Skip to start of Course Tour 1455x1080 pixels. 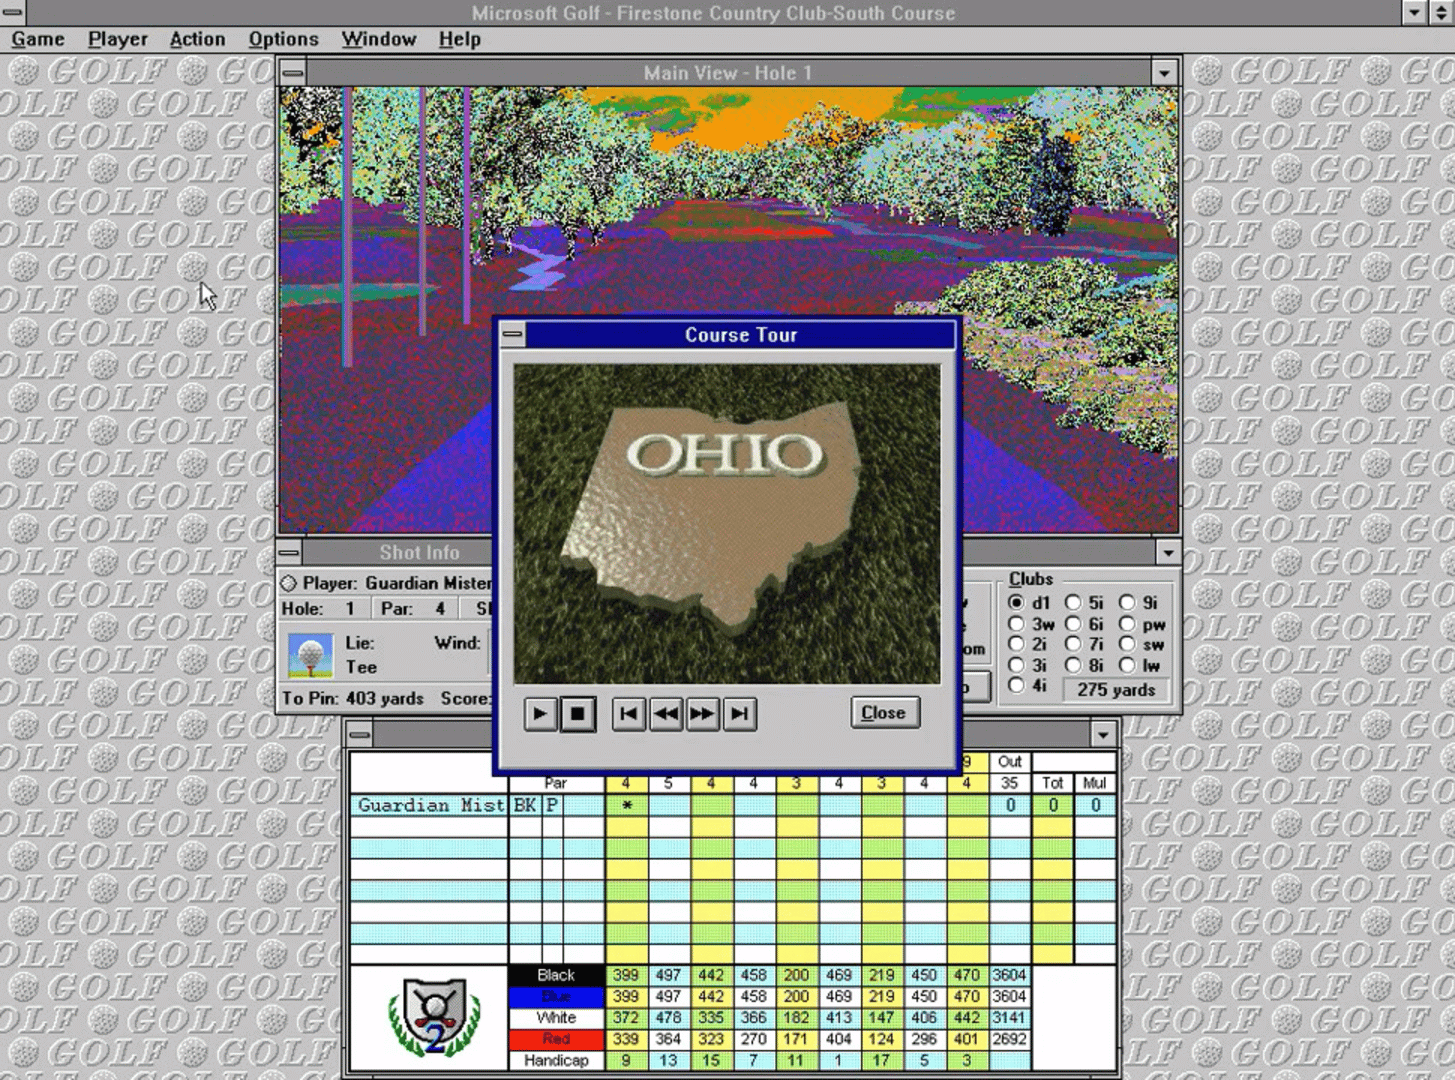(x=628, y=714)
